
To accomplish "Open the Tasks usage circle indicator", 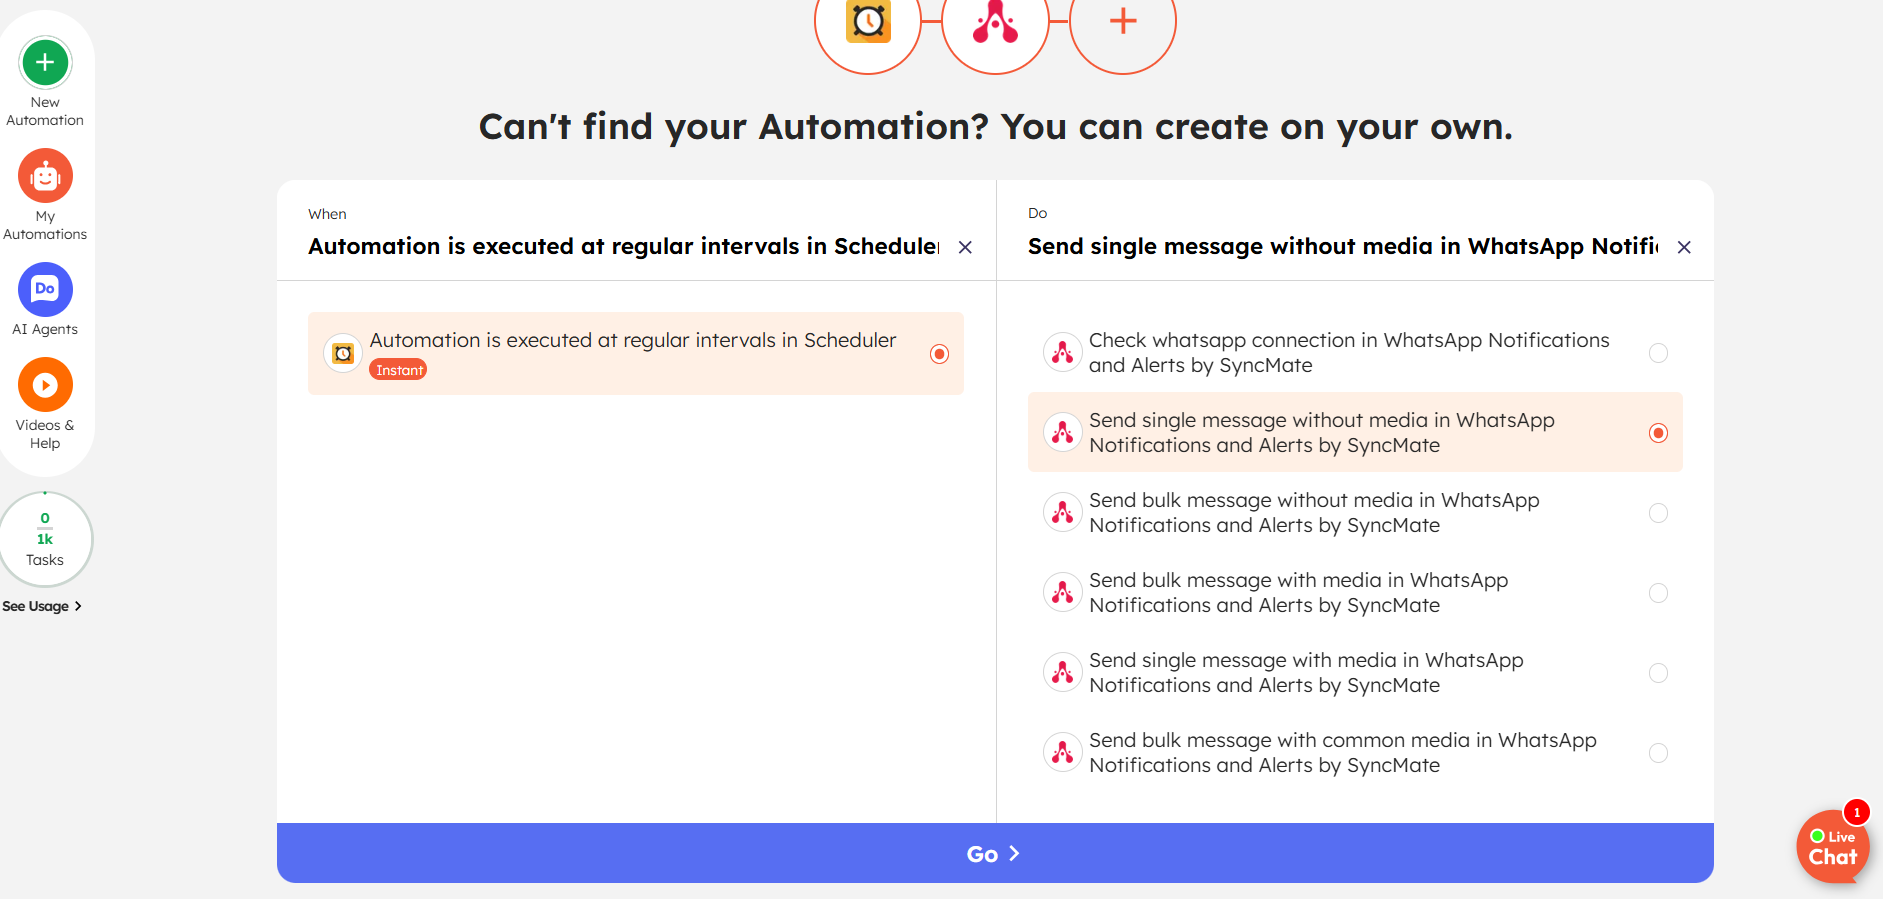I will (45, 539).
